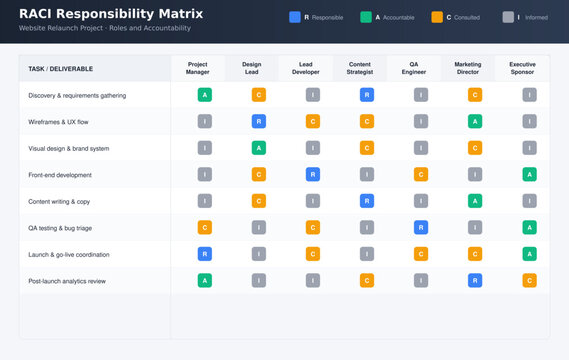The image size is (569, 360).
Task: Click the Visual design & brand system label
Action: (x=69, y=148)
